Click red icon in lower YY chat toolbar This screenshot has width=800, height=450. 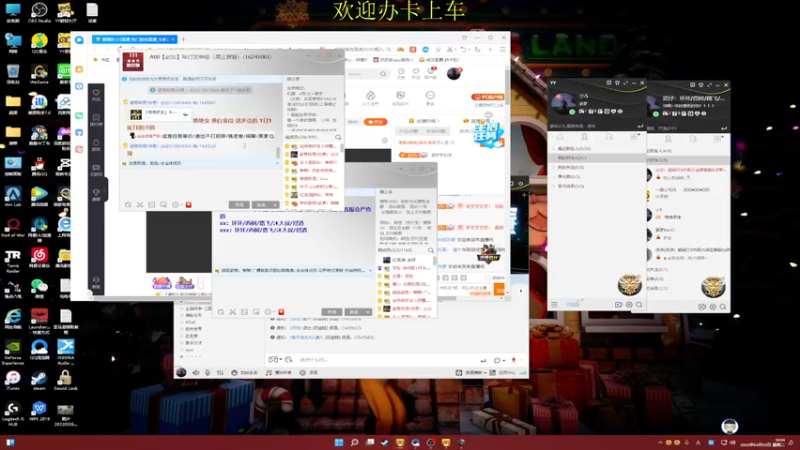281,312
